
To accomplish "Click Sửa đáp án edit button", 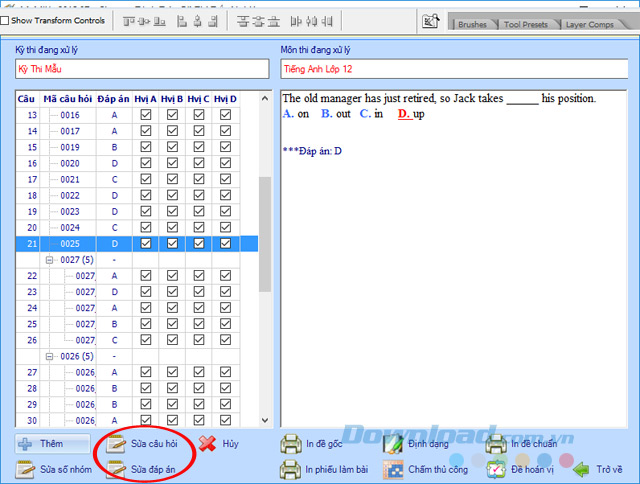I will tap(142, 469).
